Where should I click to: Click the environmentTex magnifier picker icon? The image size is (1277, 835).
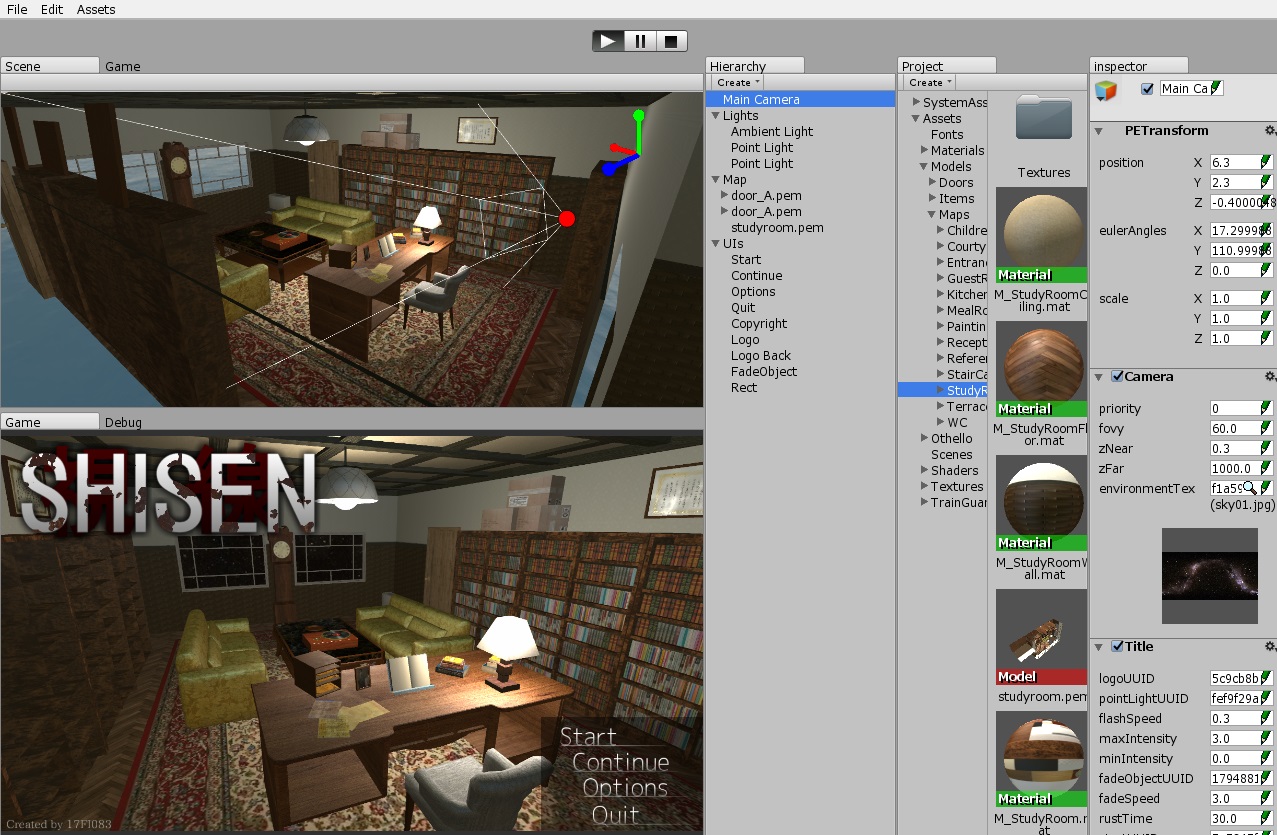[1249, 488]
